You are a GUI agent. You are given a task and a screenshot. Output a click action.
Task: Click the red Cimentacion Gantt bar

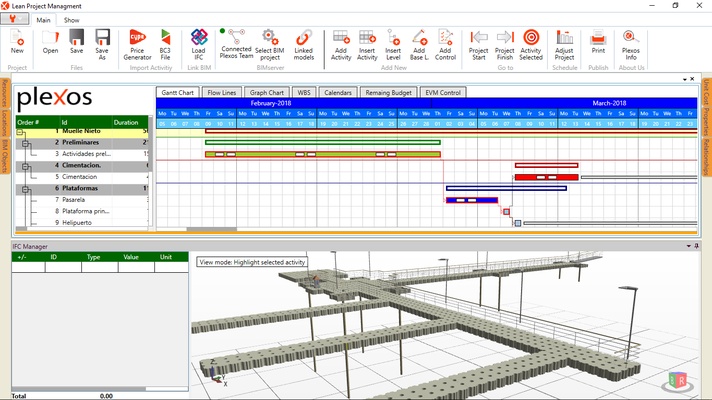(x=546, y=177)
